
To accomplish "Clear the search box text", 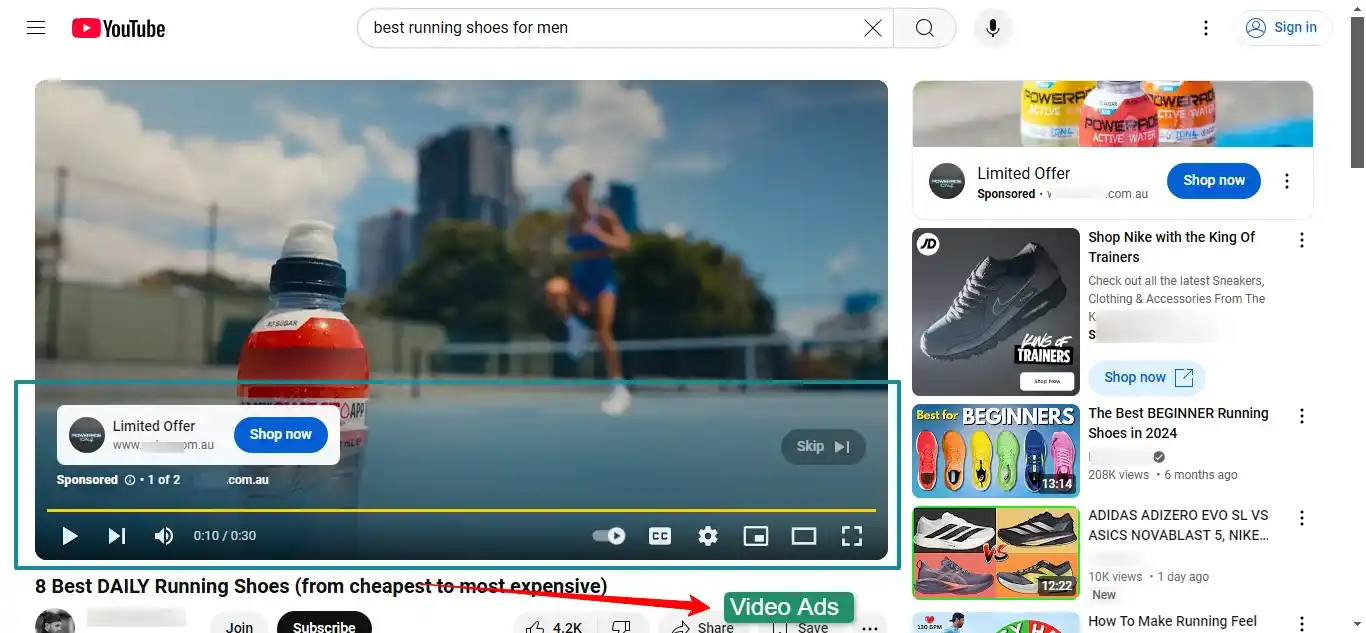I will coord(872,28).
